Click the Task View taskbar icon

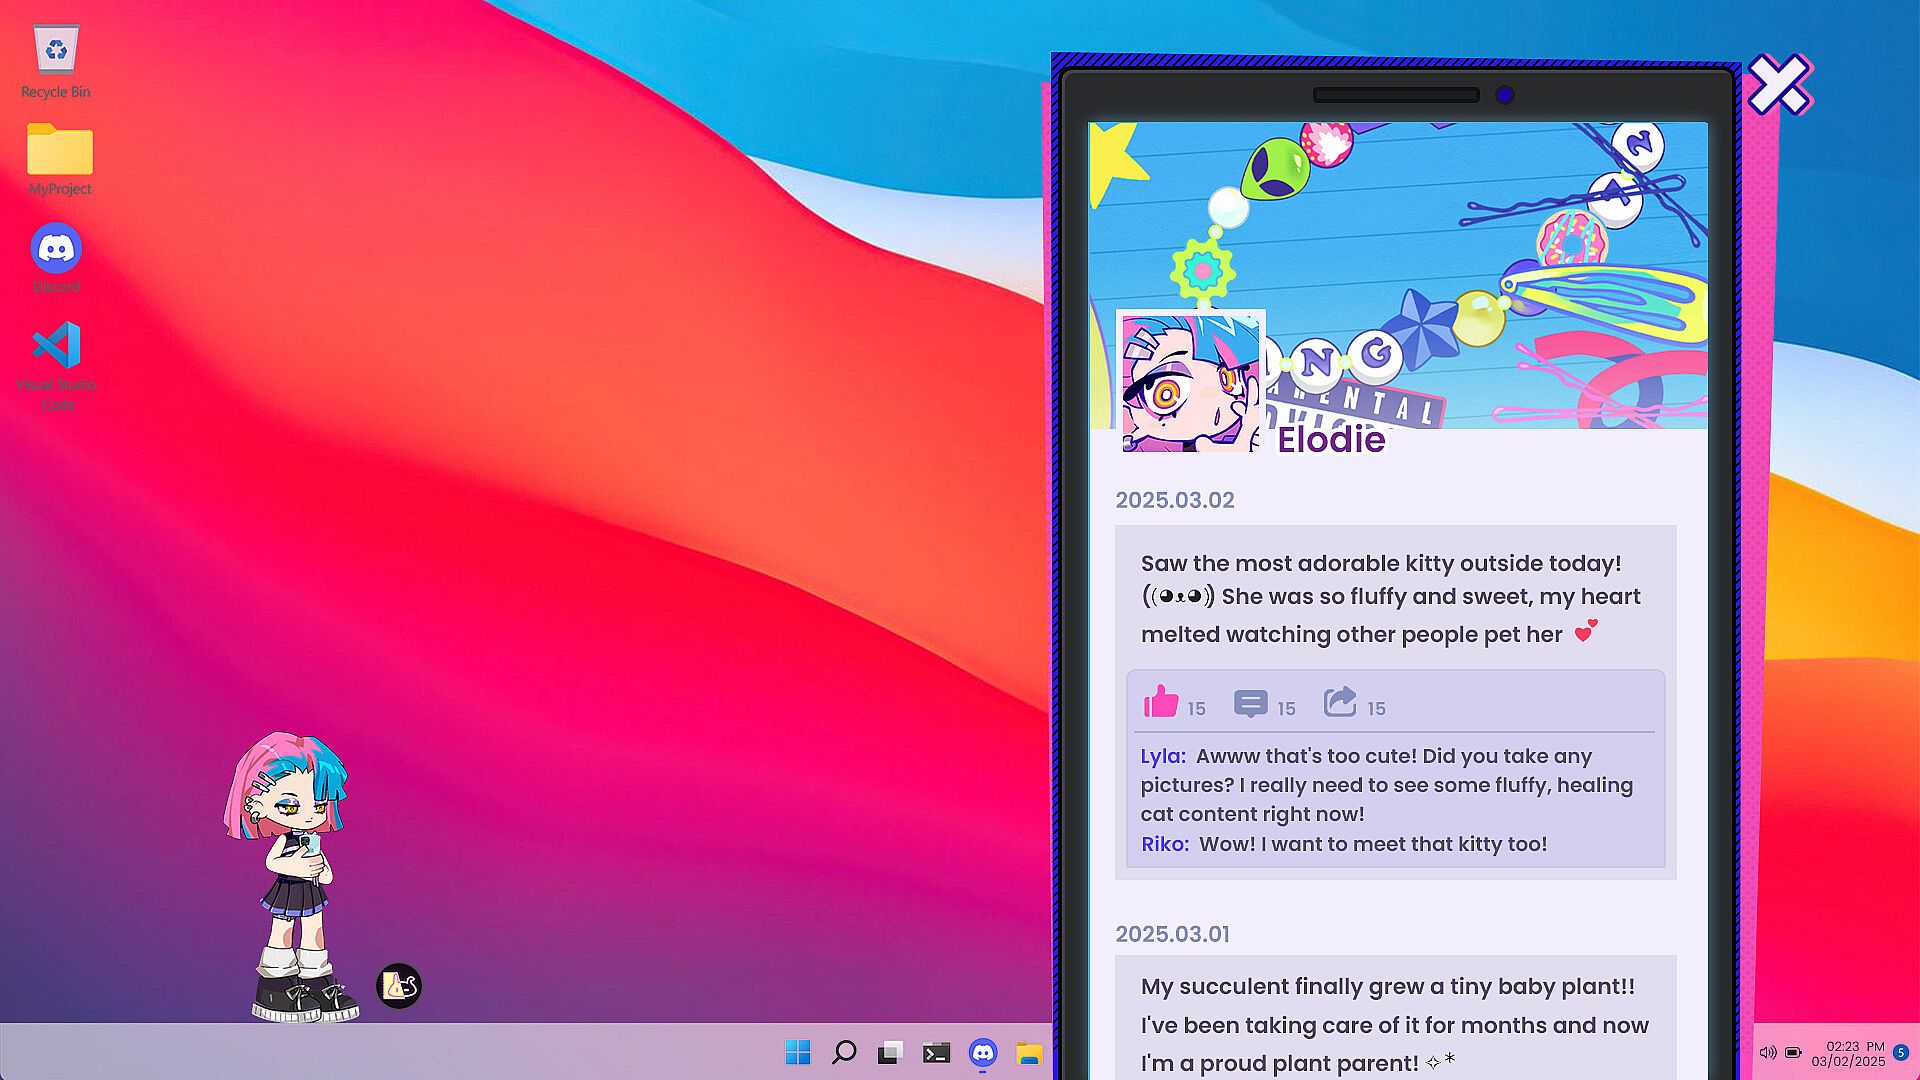(x=890, y=1052)
